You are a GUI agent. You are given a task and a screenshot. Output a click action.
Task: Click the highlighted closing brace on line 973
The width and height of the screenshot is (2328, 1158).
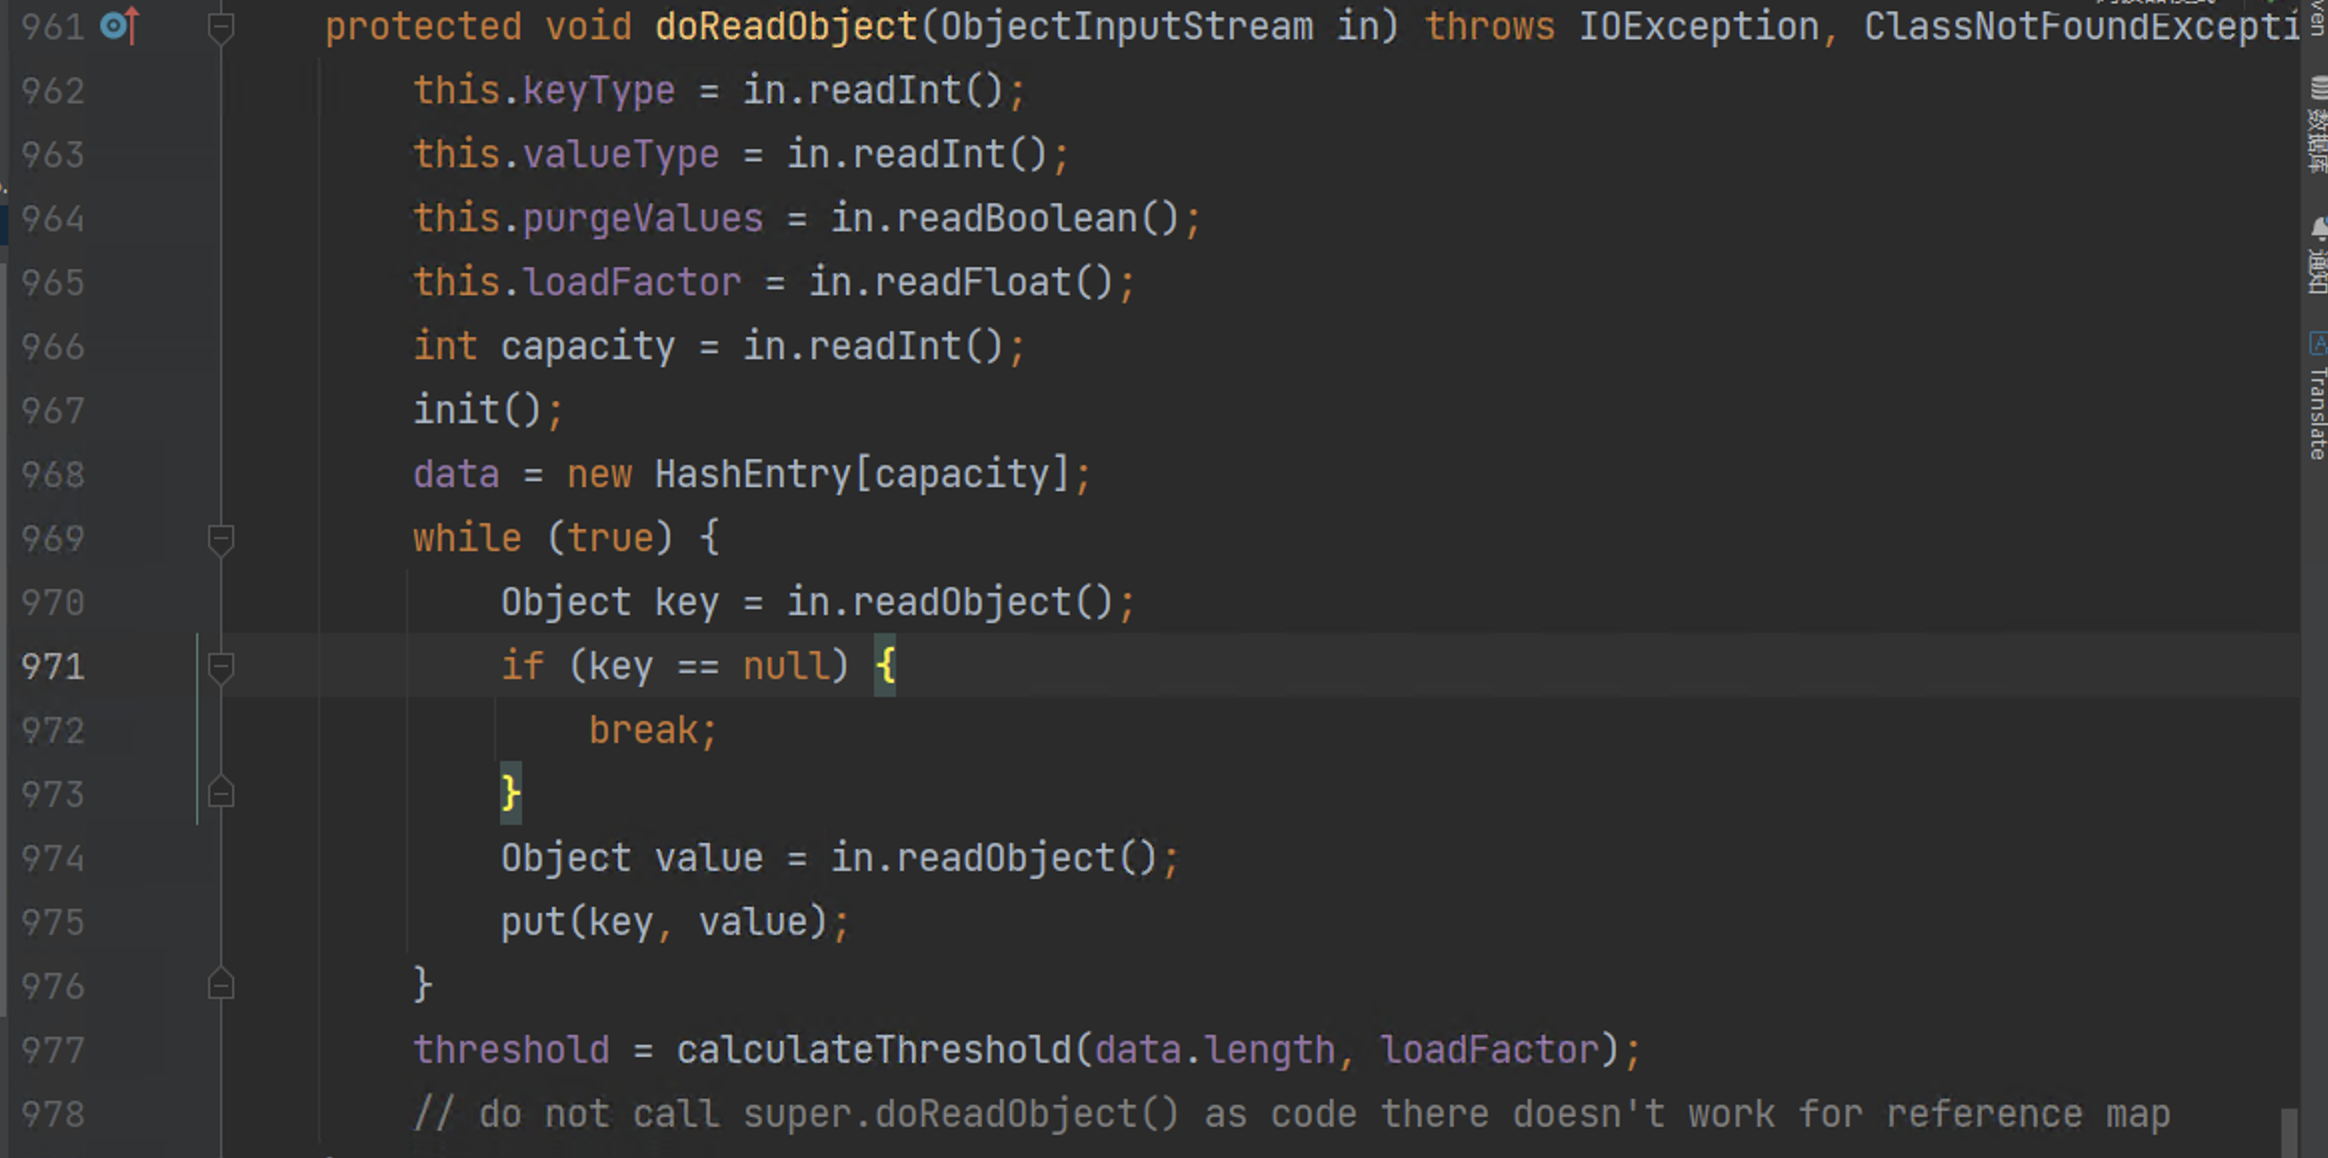click(x=511, y=794)
